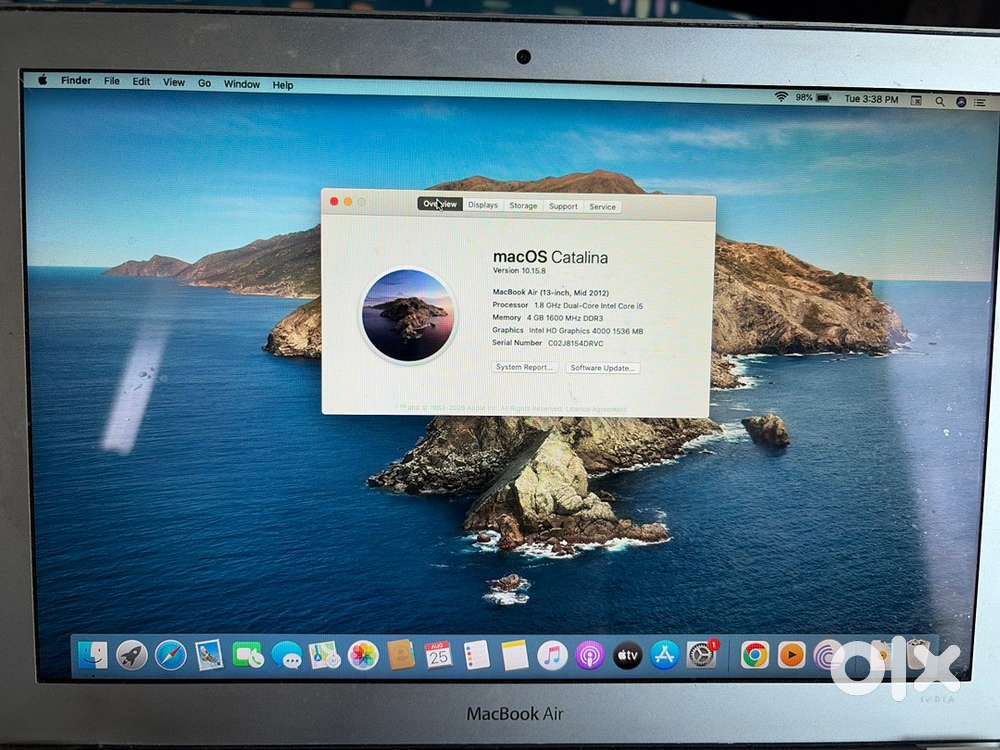The image size is (1000, 750).
Task: Click the Version 10.15.8 text
Action: (x=519, y=270)
